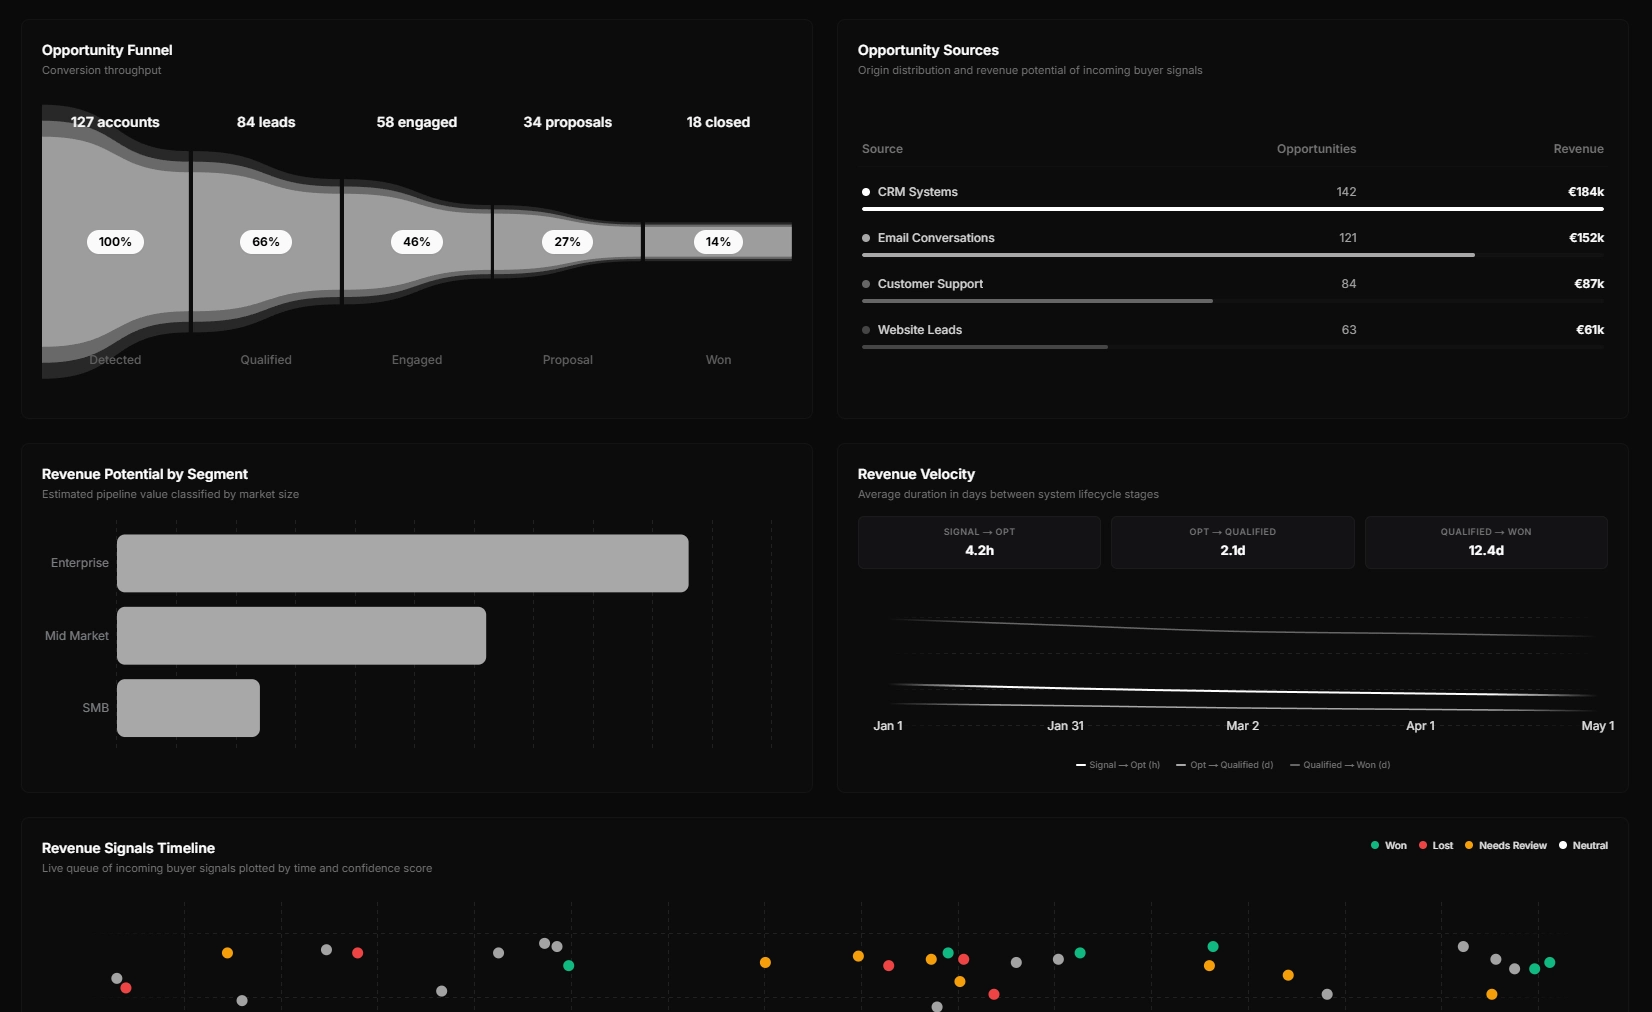1652x1012 pixels.
Task: Click the 'Qualified' stage caption under funnel
Action: 266,360
